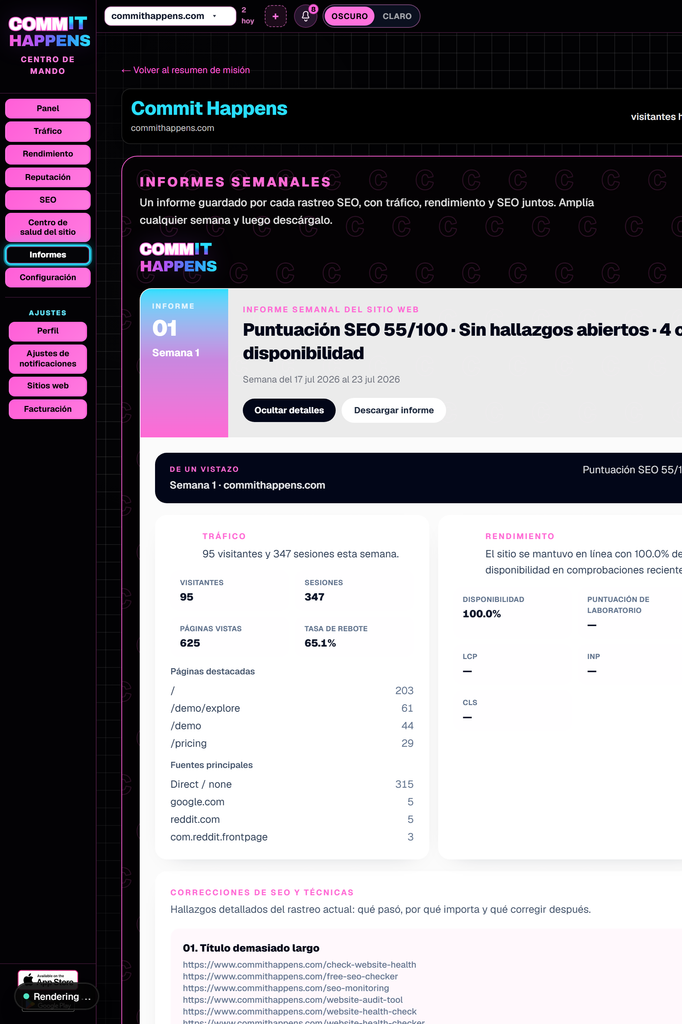Open Sitios web settings
This screenshot has width=682, height=1024.
(x=48, y=386)
